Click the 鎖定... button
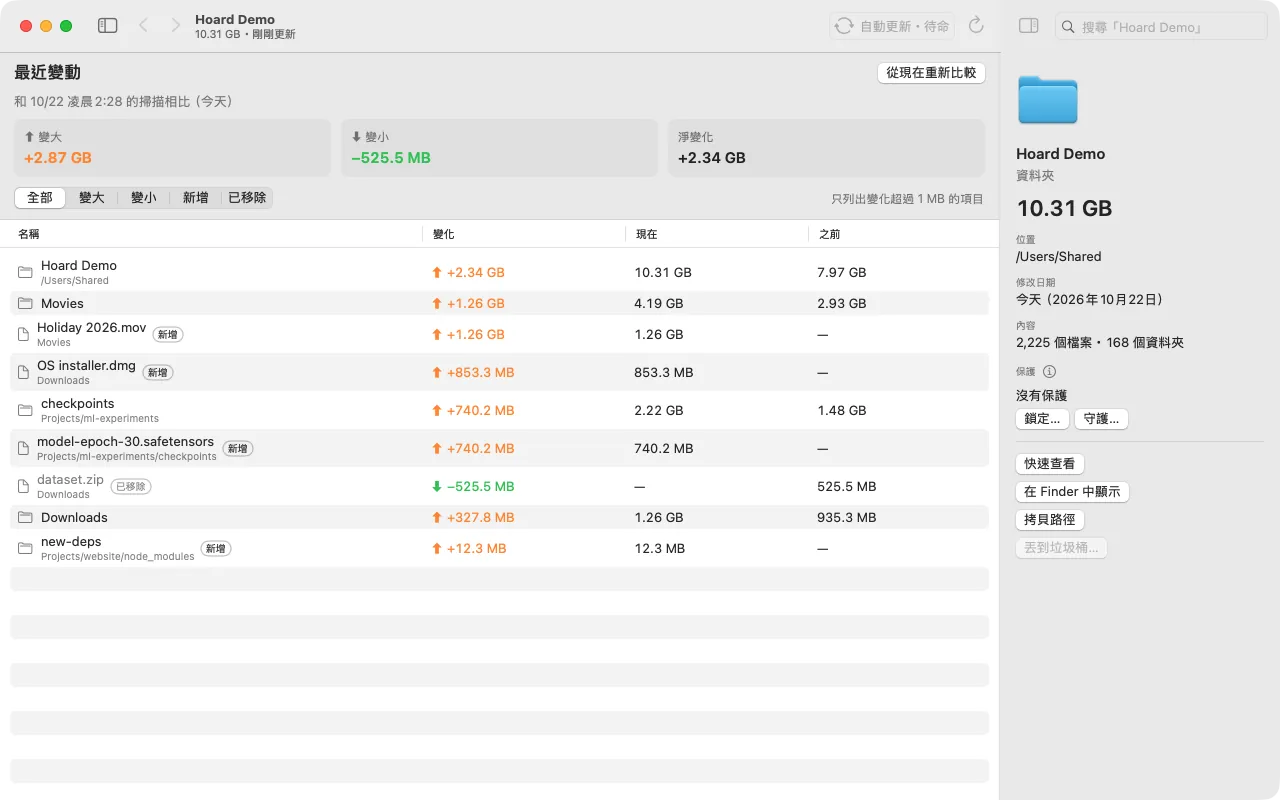 pyautogui.click(x=1042, y=419)
